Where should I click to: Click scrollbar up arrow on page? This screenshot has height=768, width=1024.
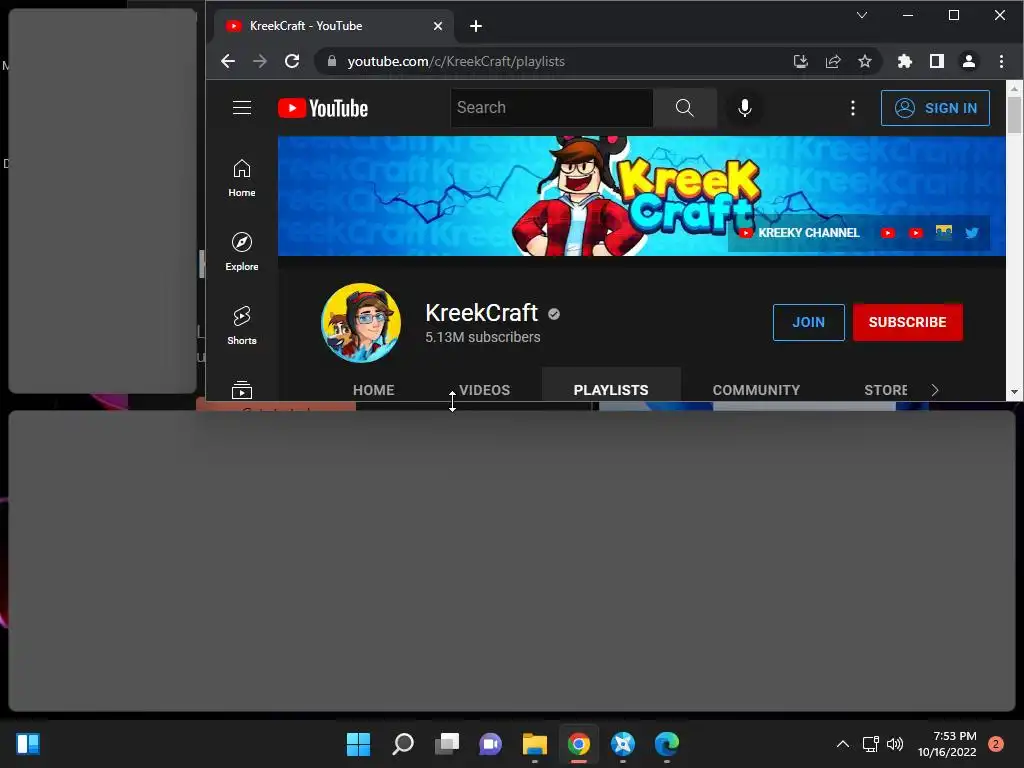pos(1014,88)
